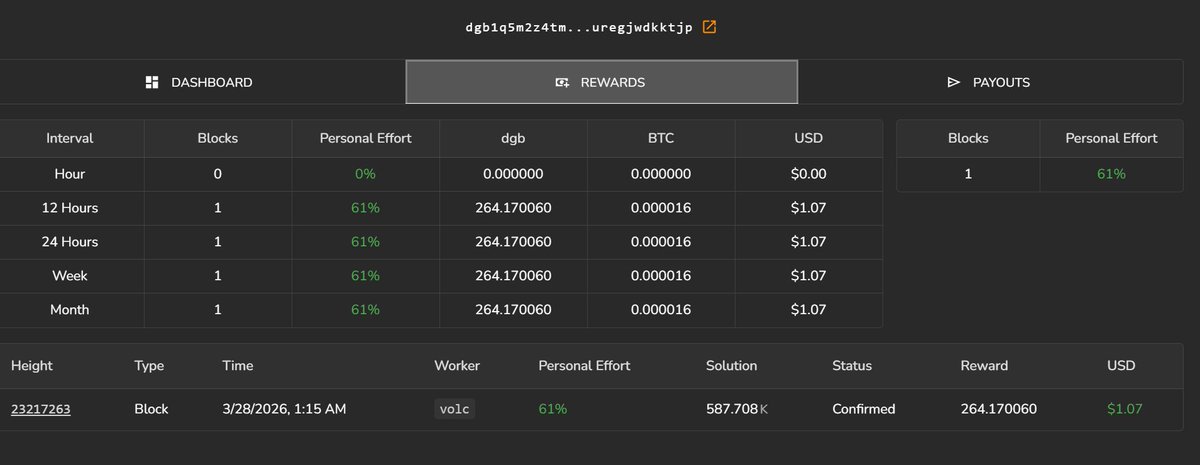Click the 264.170060 dgb value in Month row

pos(513,310)
